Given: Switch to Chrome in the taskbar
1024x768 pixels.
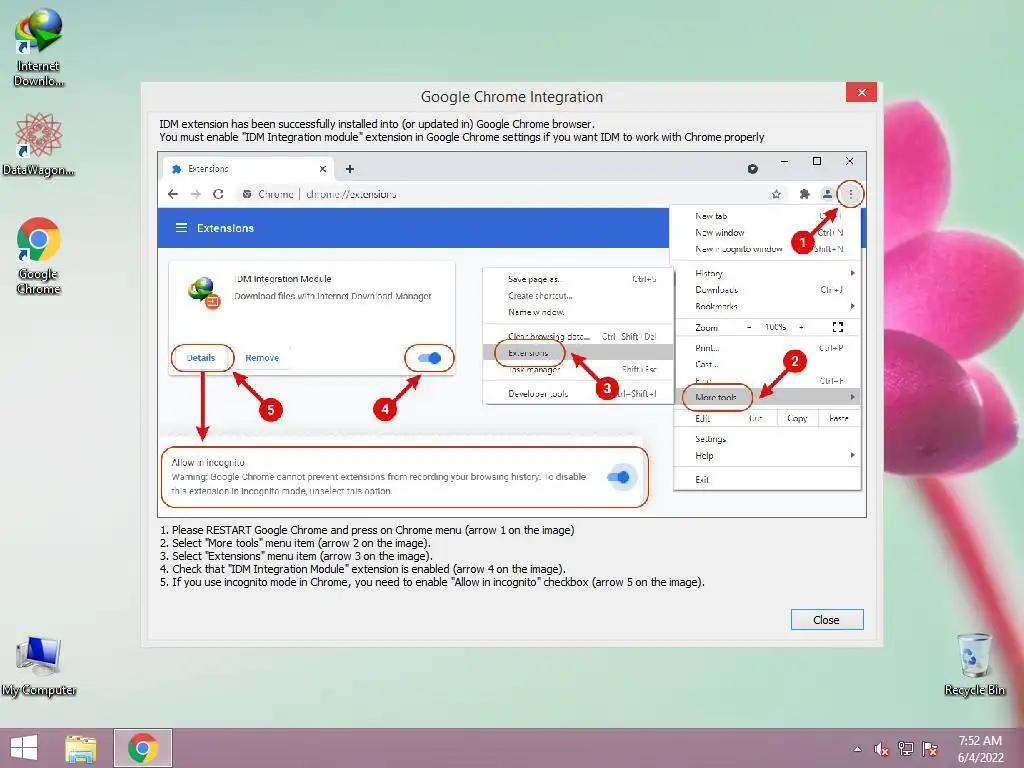Looking at the screenshot, I should (143, 748).
